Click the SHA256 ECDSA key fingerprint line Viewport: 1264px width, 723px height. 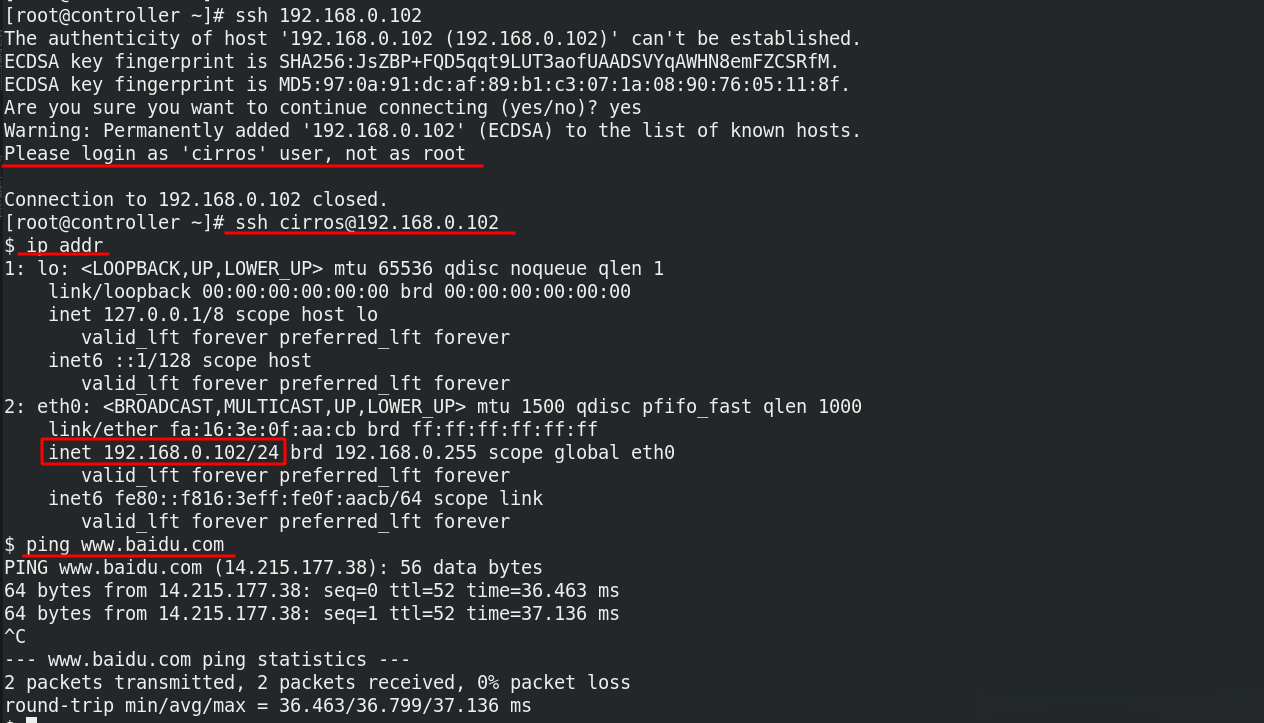click(421, 62)
